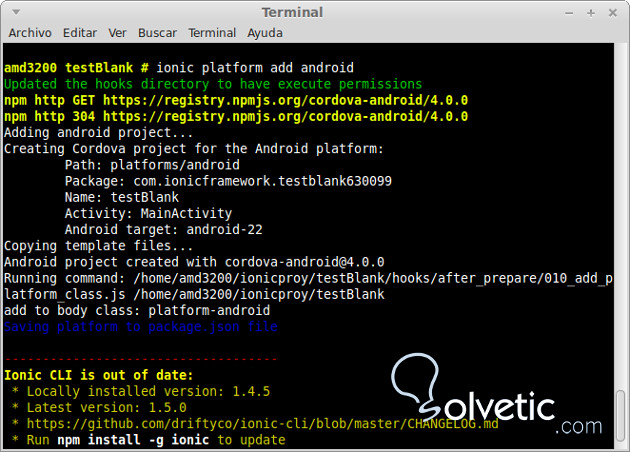The height and width of the screenshot is (452, 630).
Task: Click the 'npm install -g ionic' command text
Action: [133, 440]
